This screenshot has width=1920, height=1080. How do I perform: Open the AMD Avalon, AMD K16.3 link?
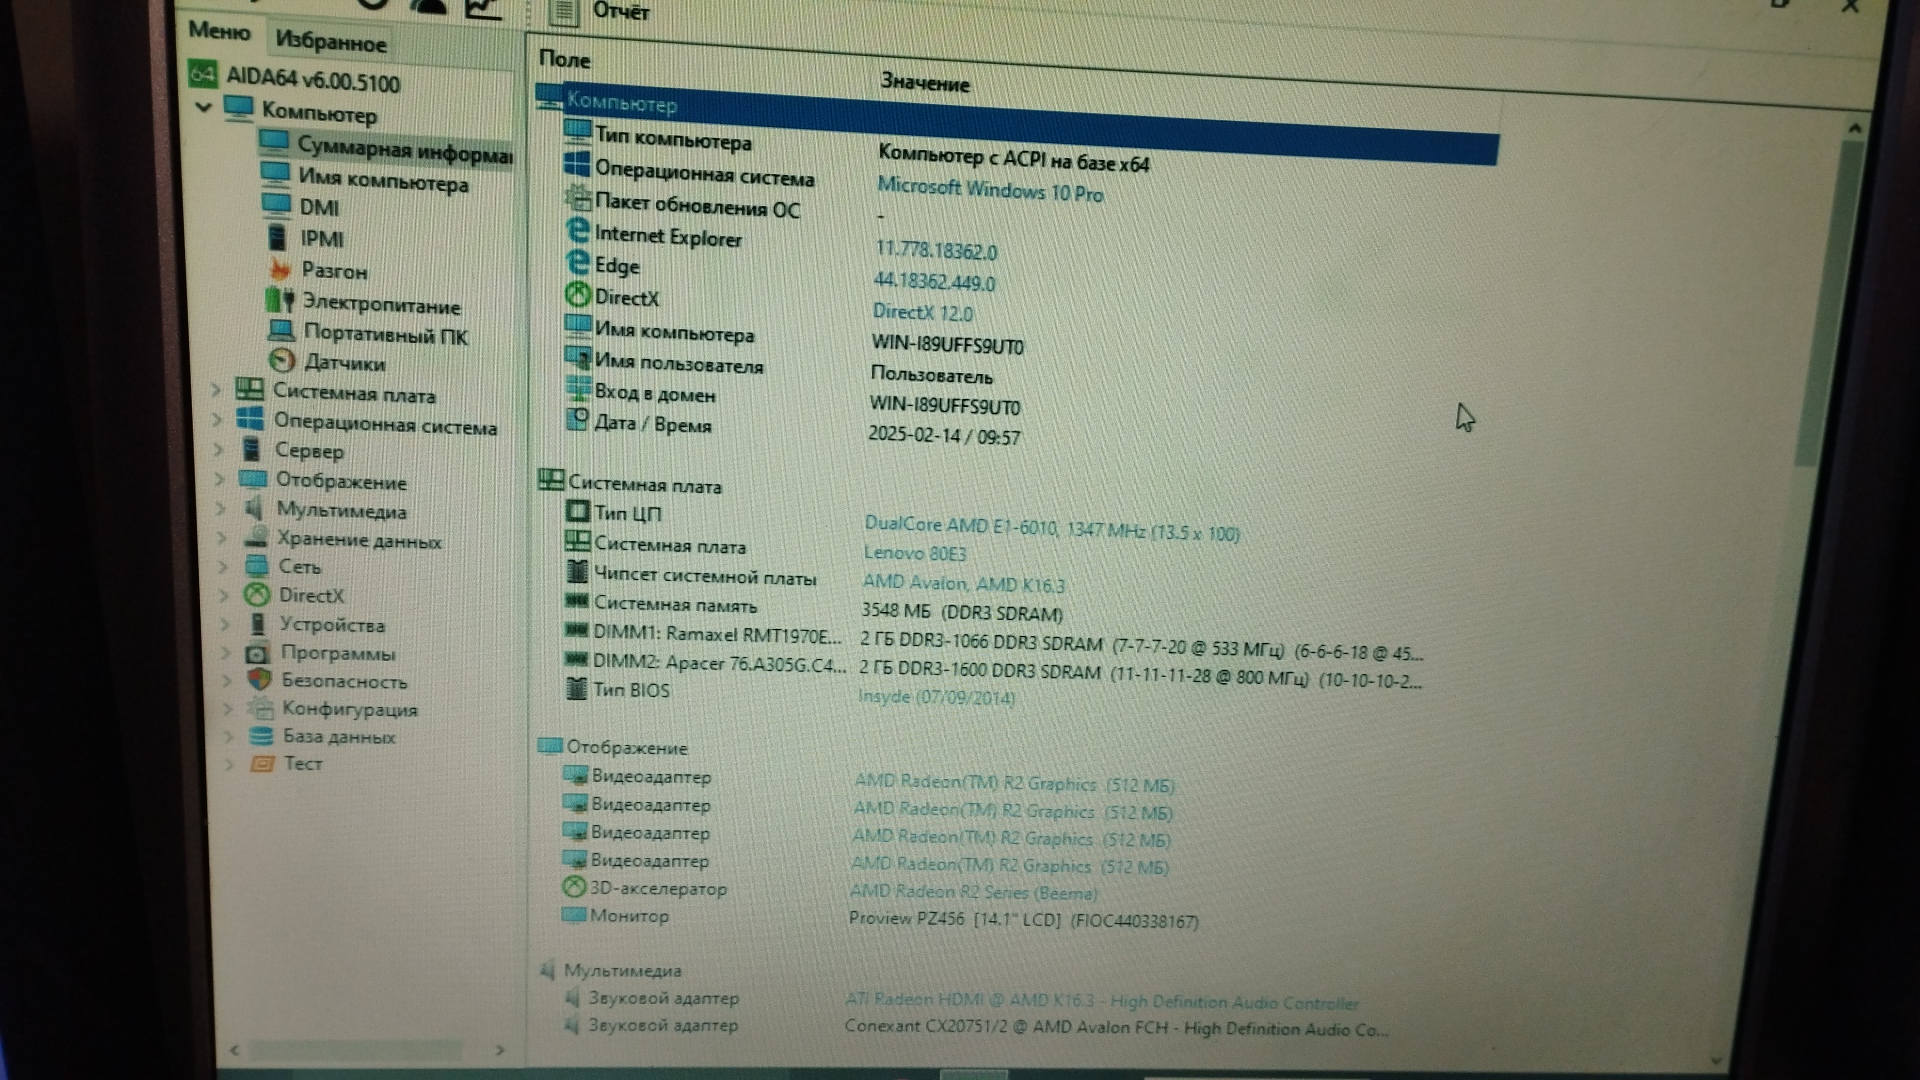pyautogui.click(x=964, y=583)
